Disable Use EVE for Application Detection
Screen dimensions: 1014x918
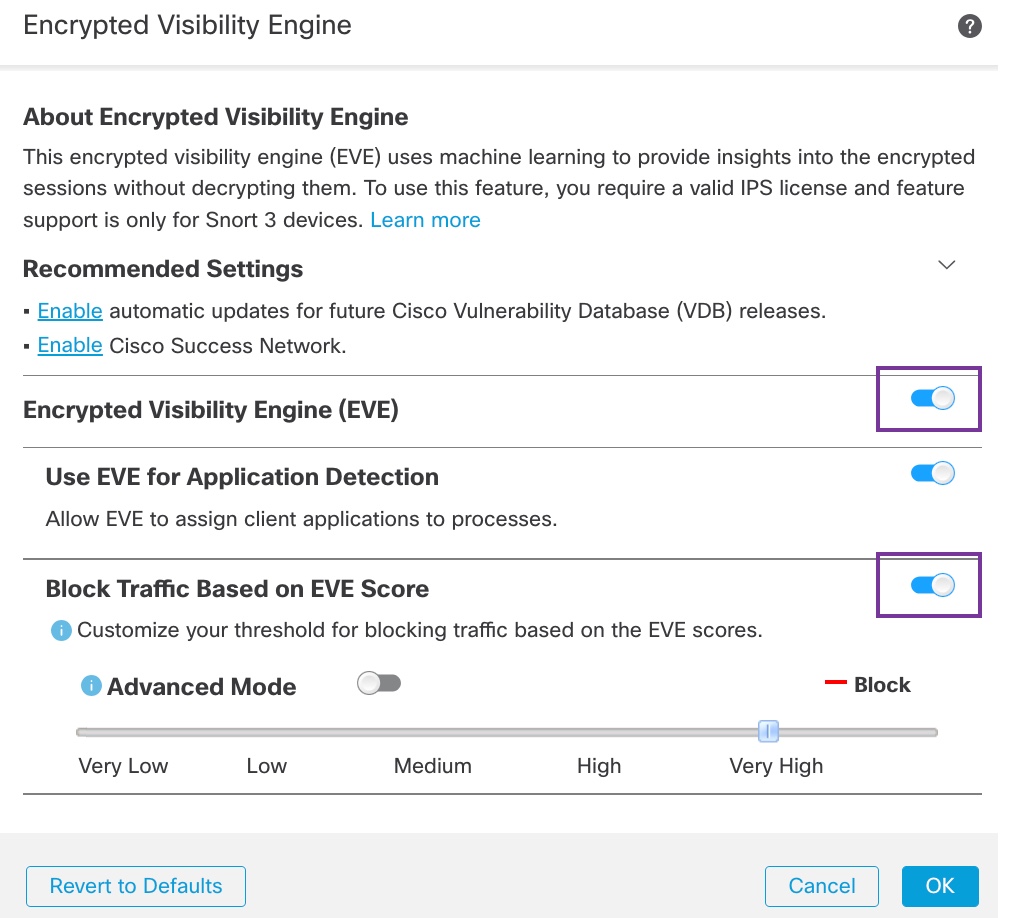(x=932, y=474)
